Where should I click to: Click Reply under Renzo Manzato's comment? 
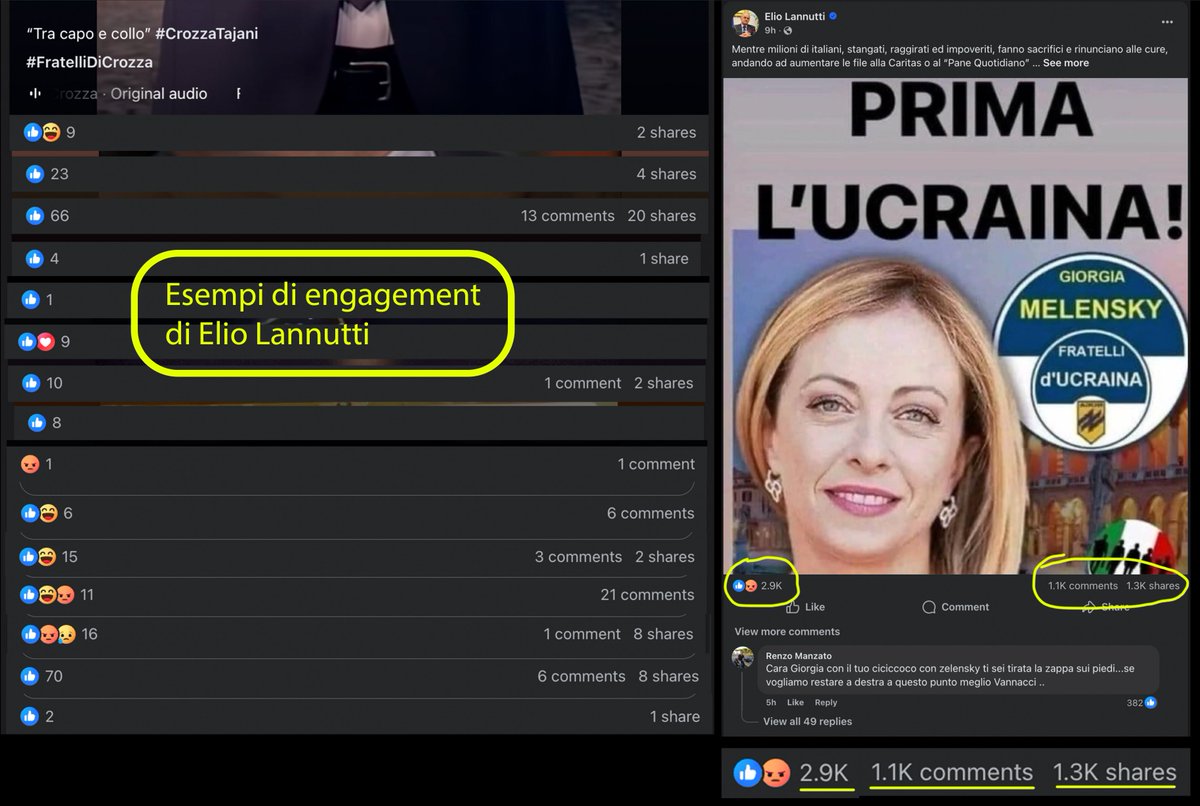[826, 703]
